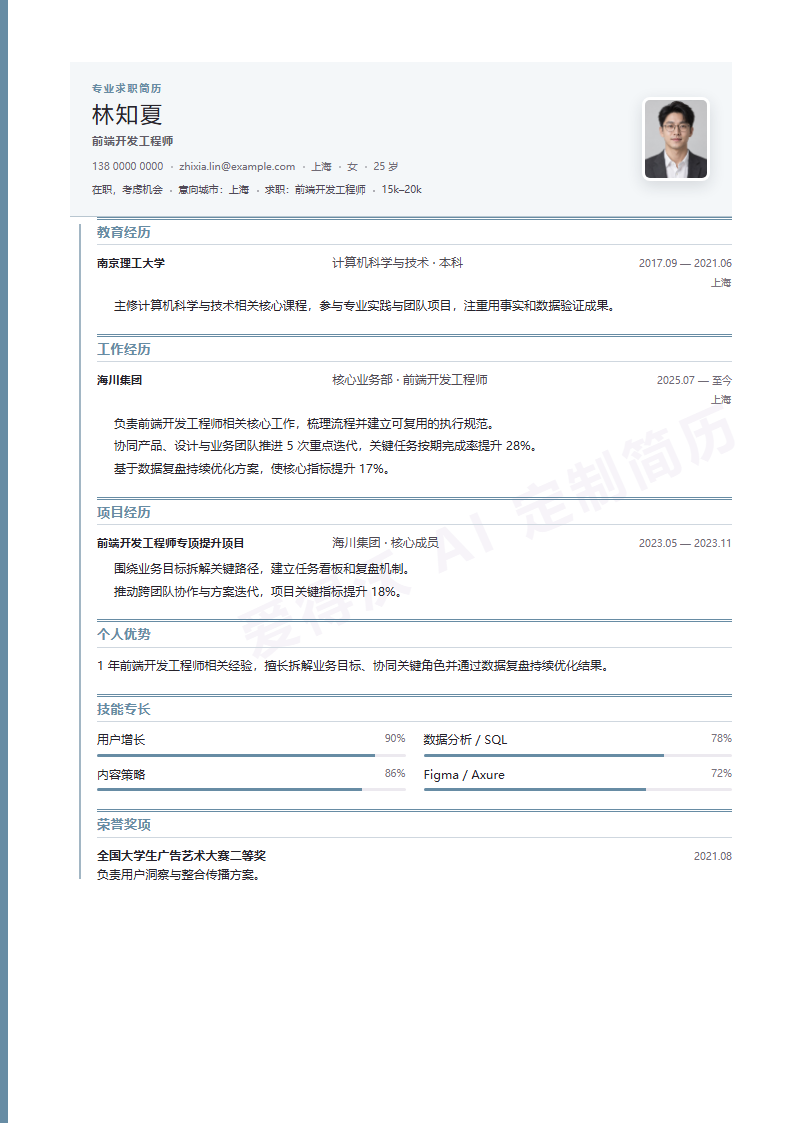The image size is (794, 1123).
Task: Click 计算机科学与技术 · 本科 degree text
Action: [x=397, y=263]
